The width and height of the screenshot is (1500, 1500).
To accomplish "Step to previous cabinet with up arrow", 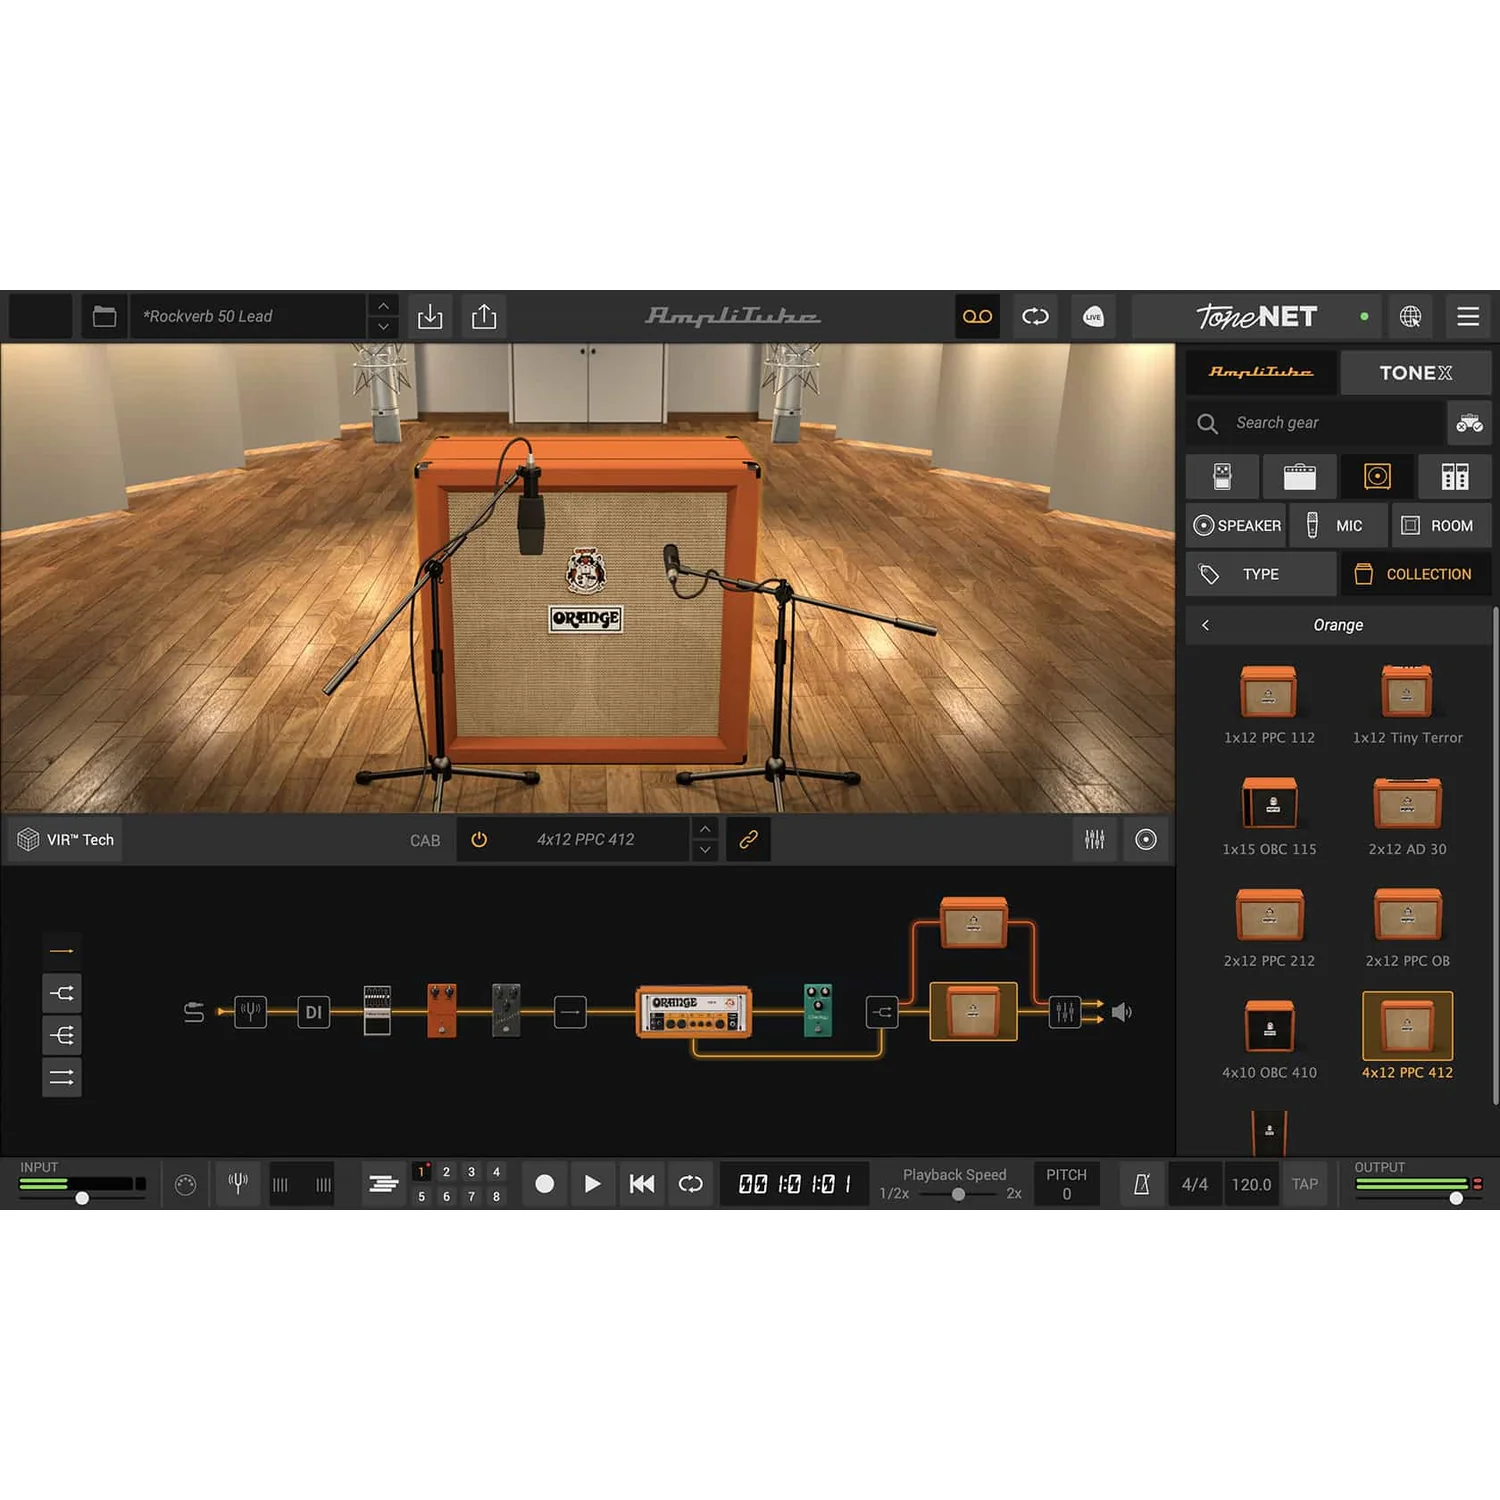I will pos(705,829).
